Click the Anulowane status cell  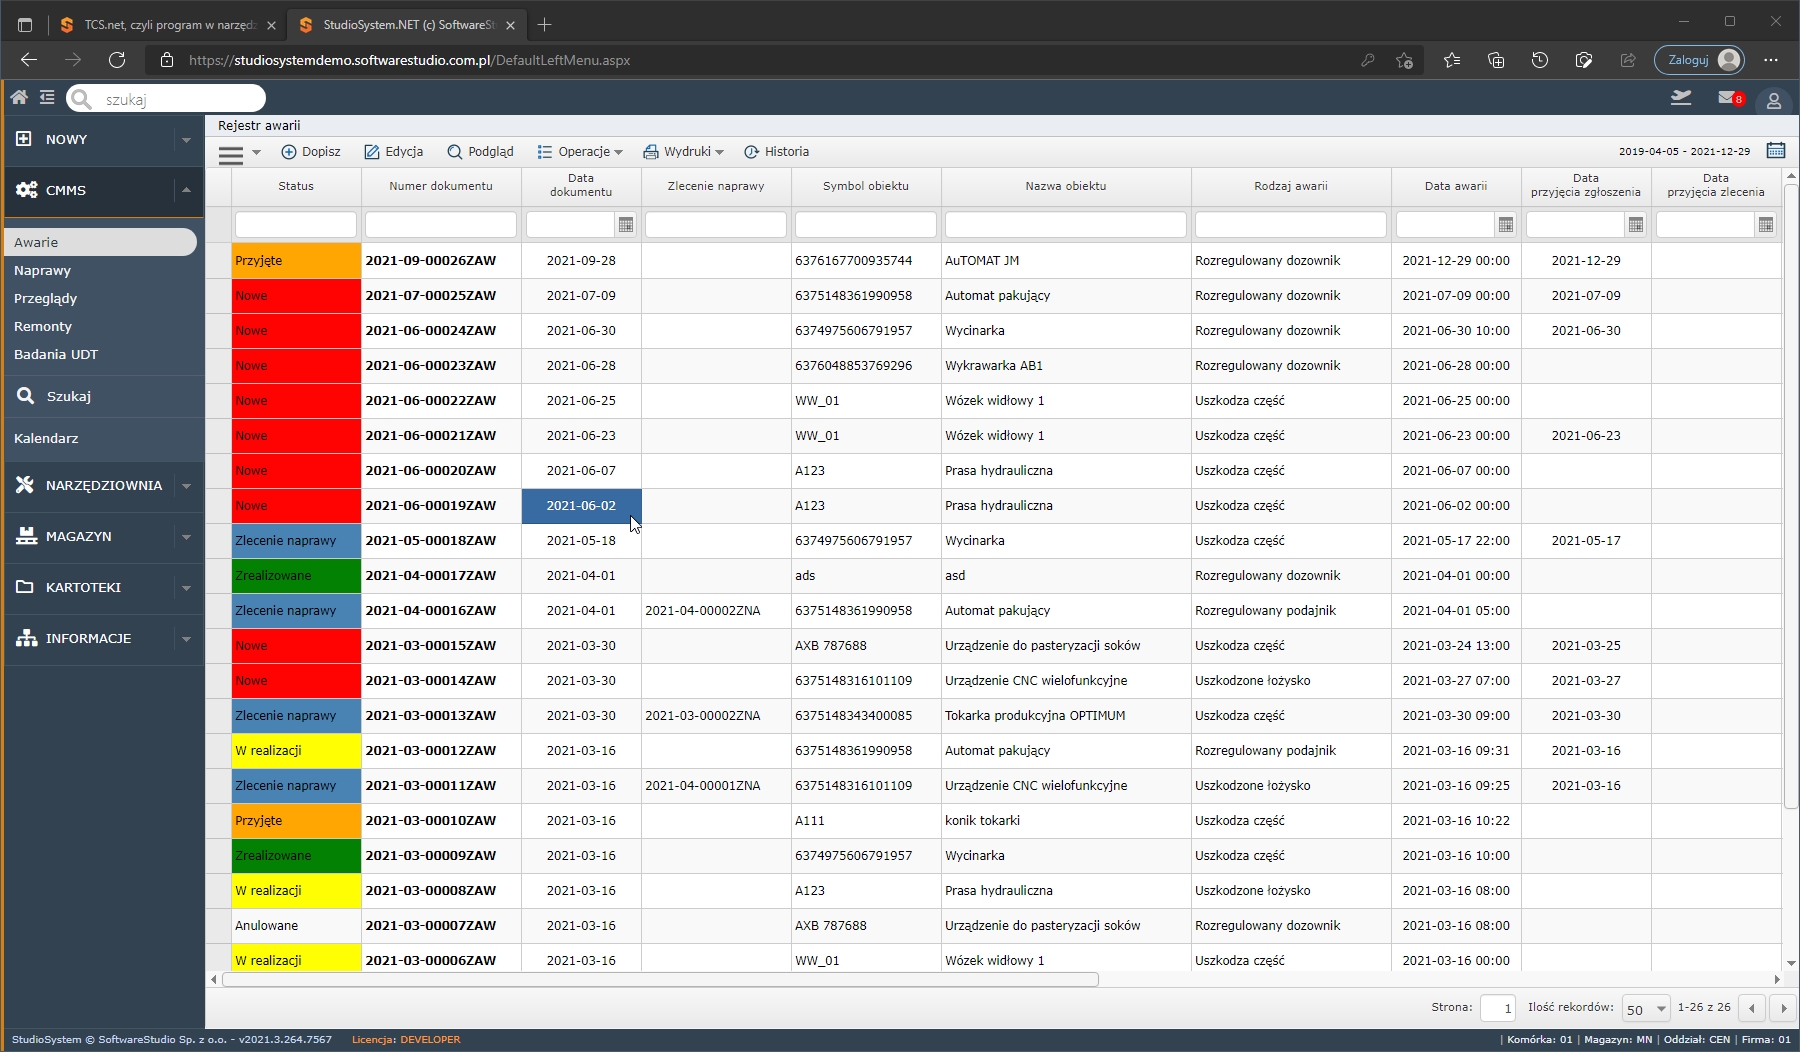pos(296,925)
